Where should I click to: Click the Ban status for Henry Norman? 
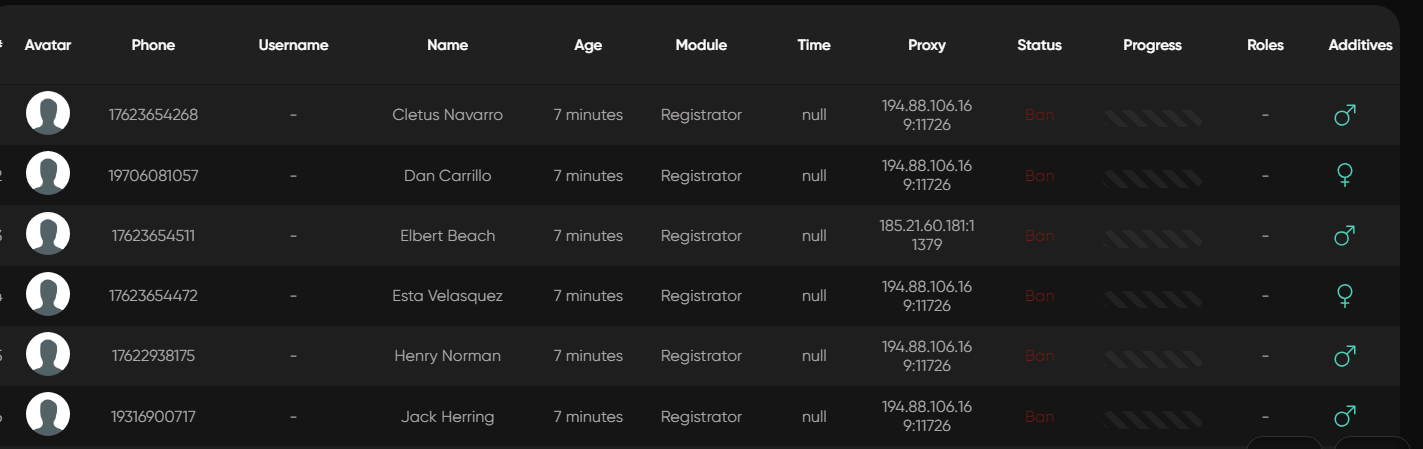pos(1039,356)
